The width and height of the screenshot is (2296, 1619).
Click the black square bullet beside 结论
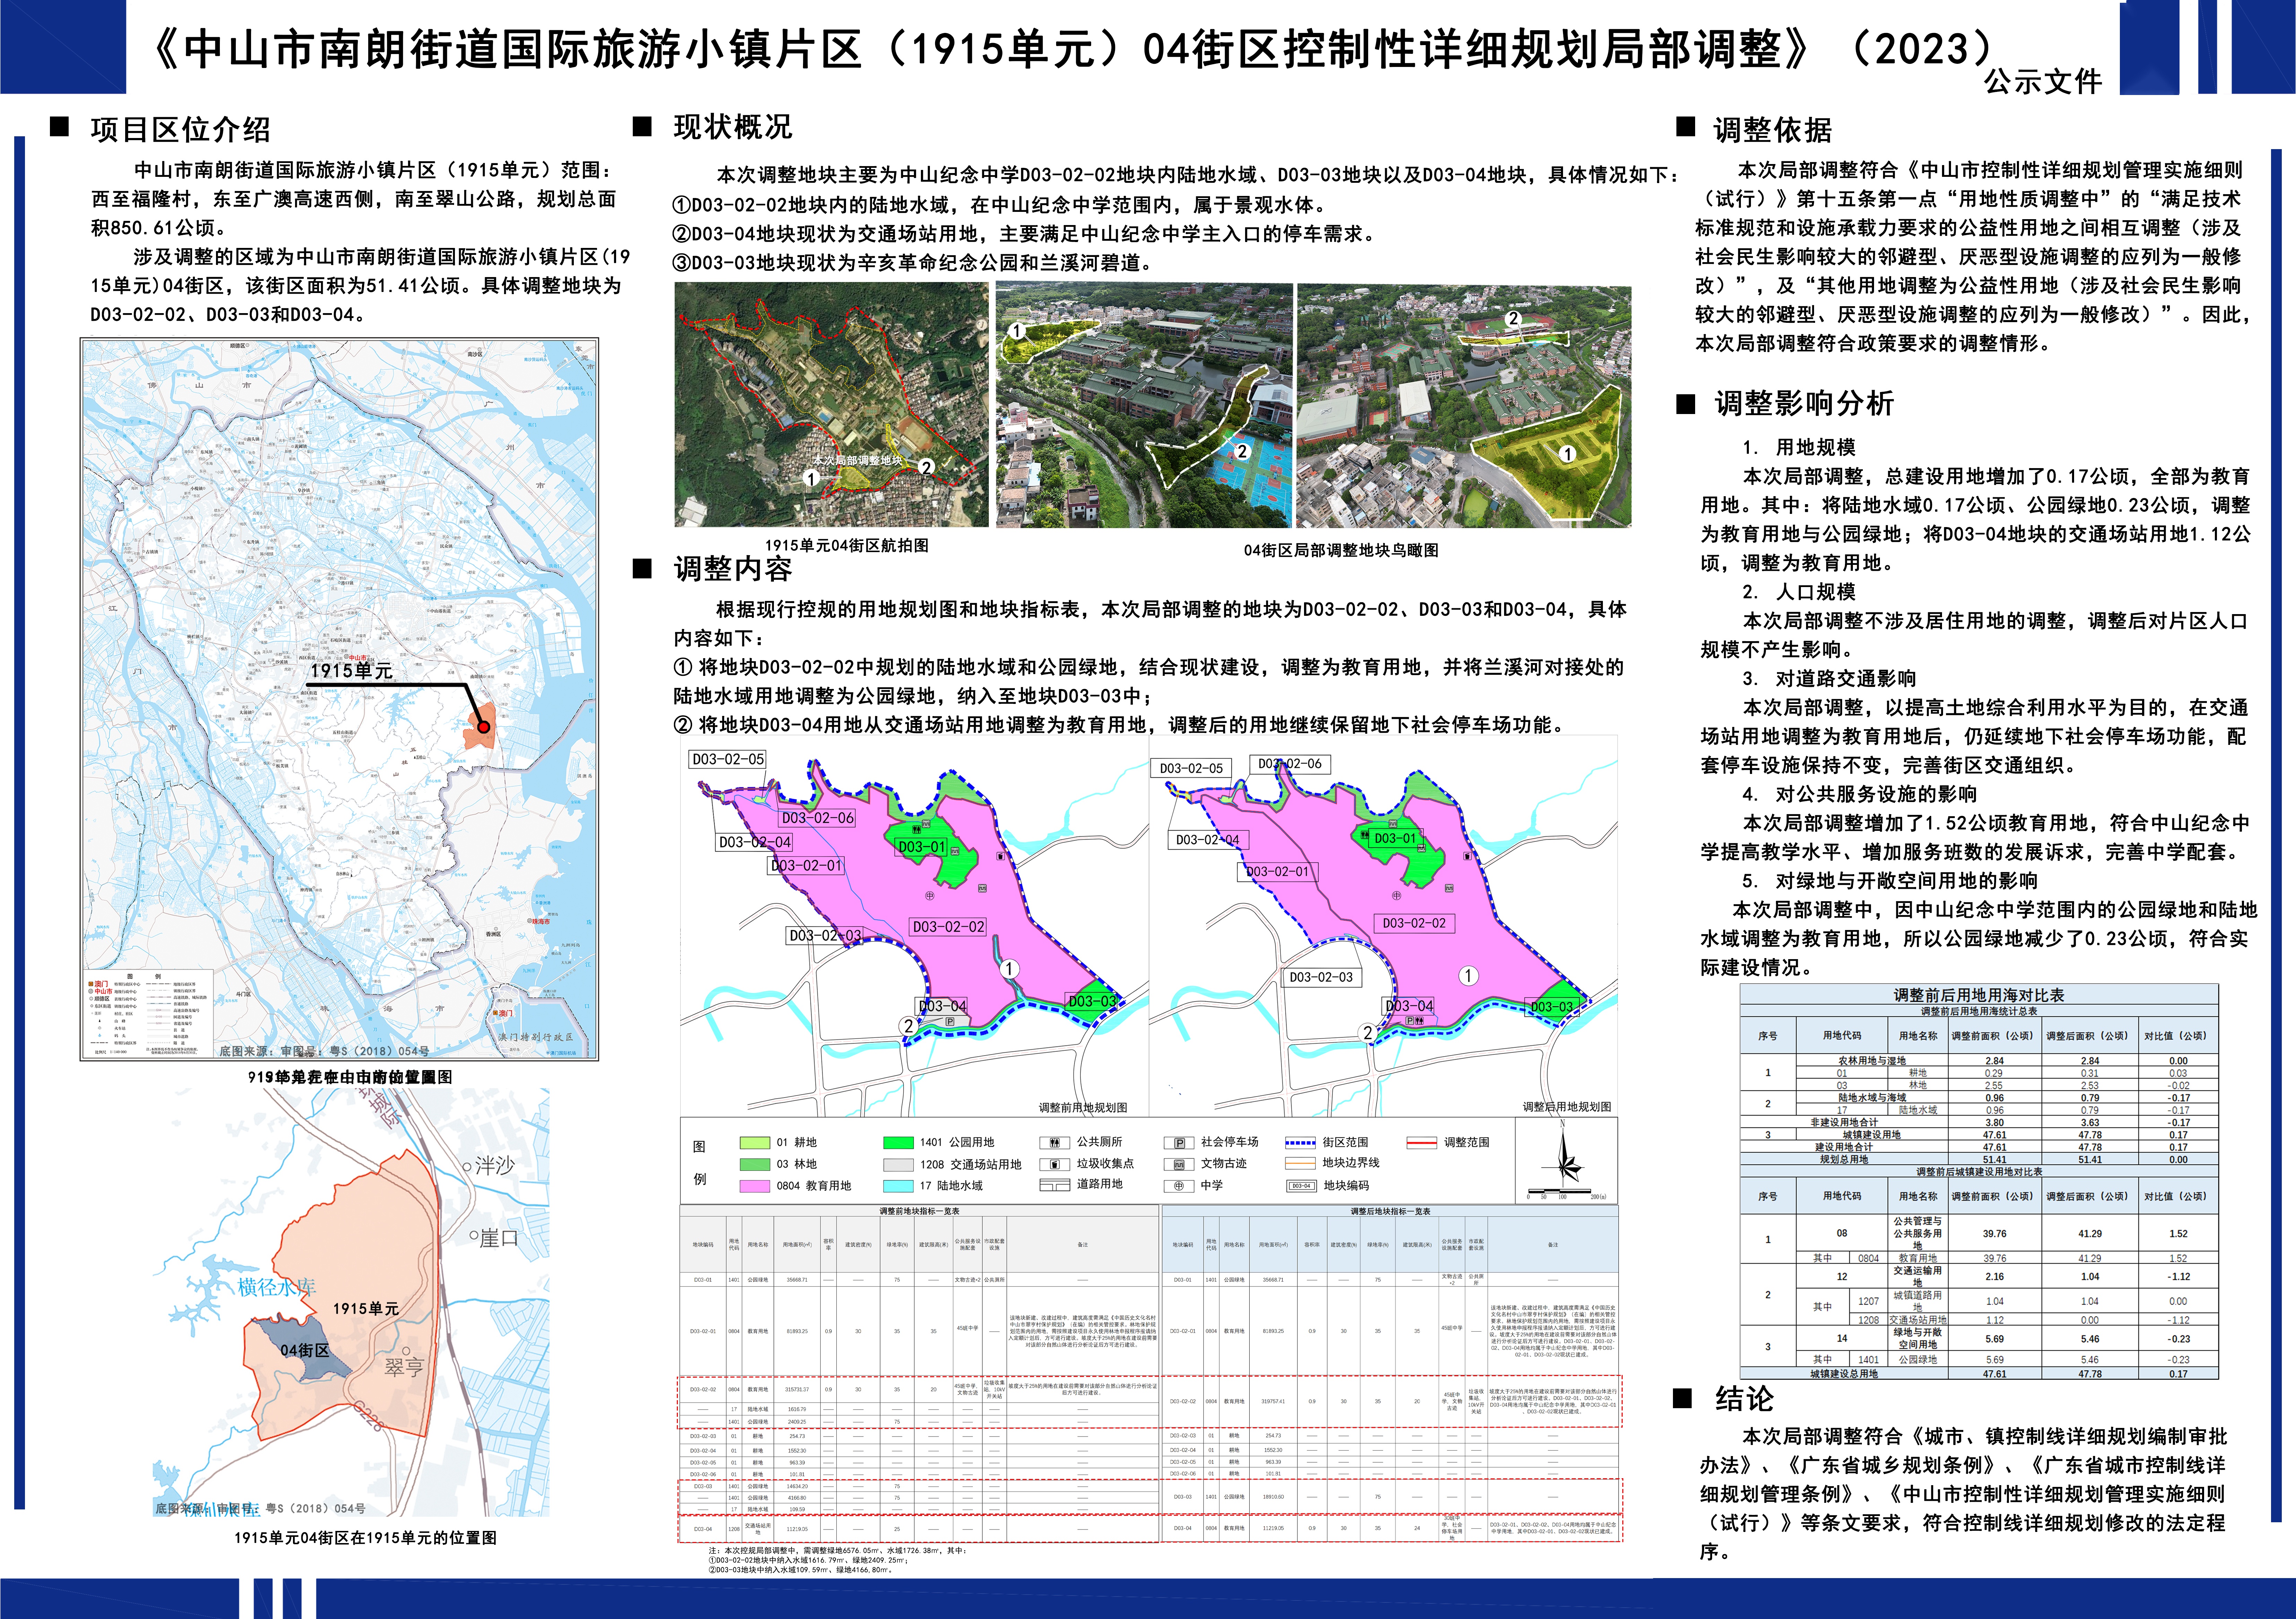(x=1683, y=1398)
